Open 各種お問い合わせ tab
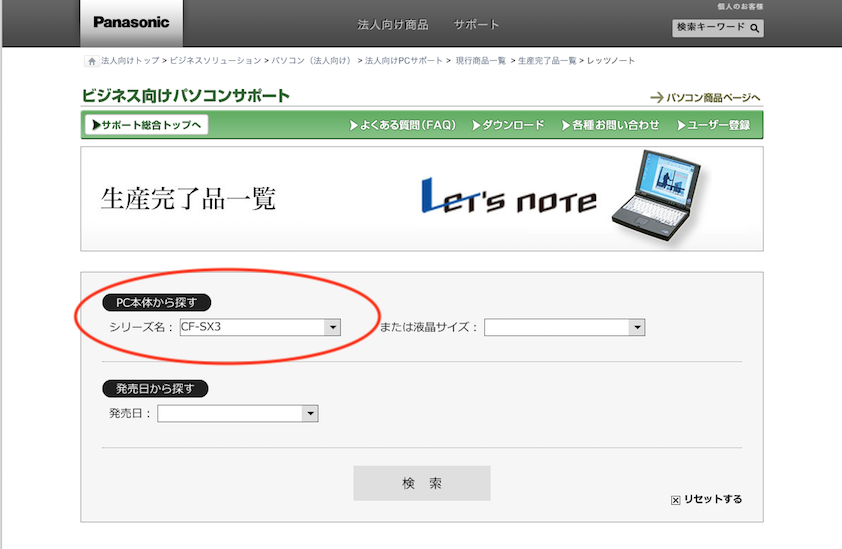This screenshot has height=549, width=842. click(611, 125)
